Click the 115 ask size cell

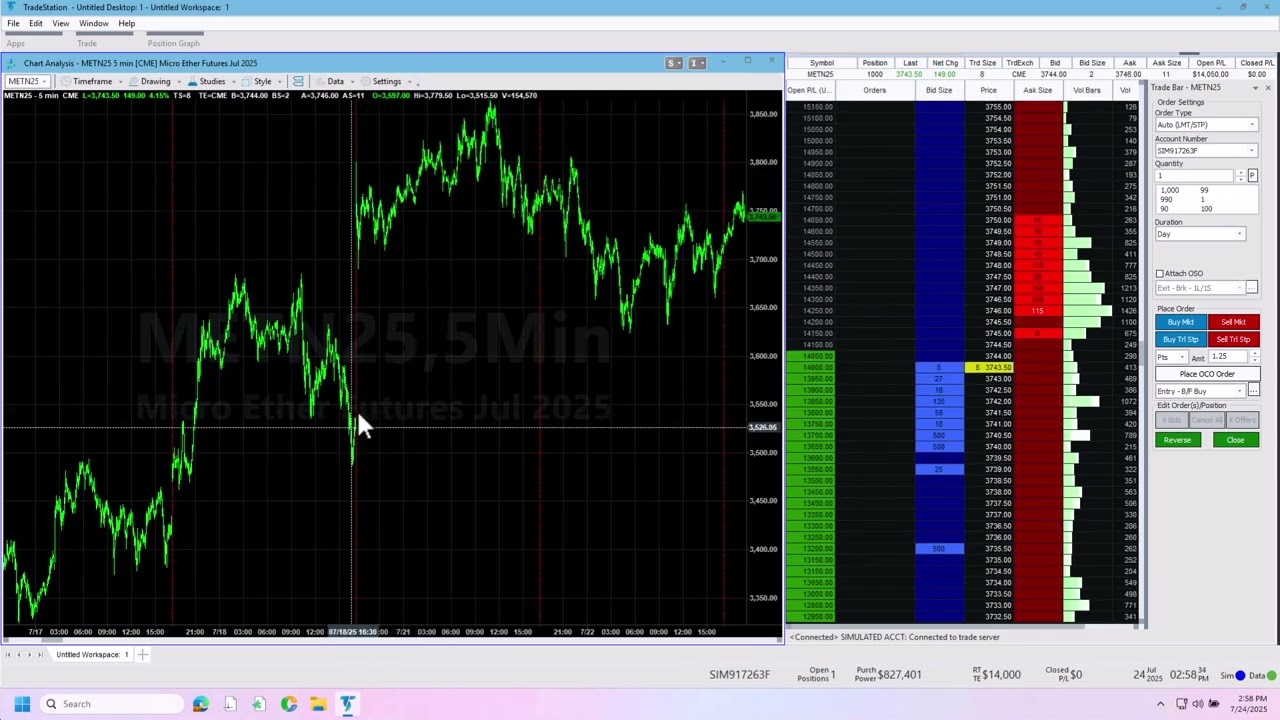tap(1037, 311)
